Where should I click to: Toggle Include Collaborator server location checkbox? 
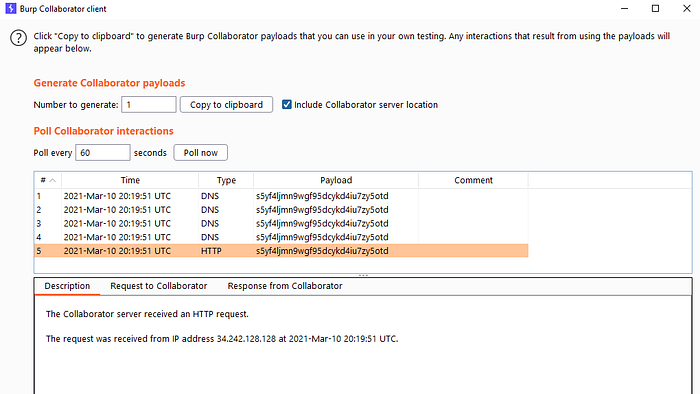click(x=287, y=105)
